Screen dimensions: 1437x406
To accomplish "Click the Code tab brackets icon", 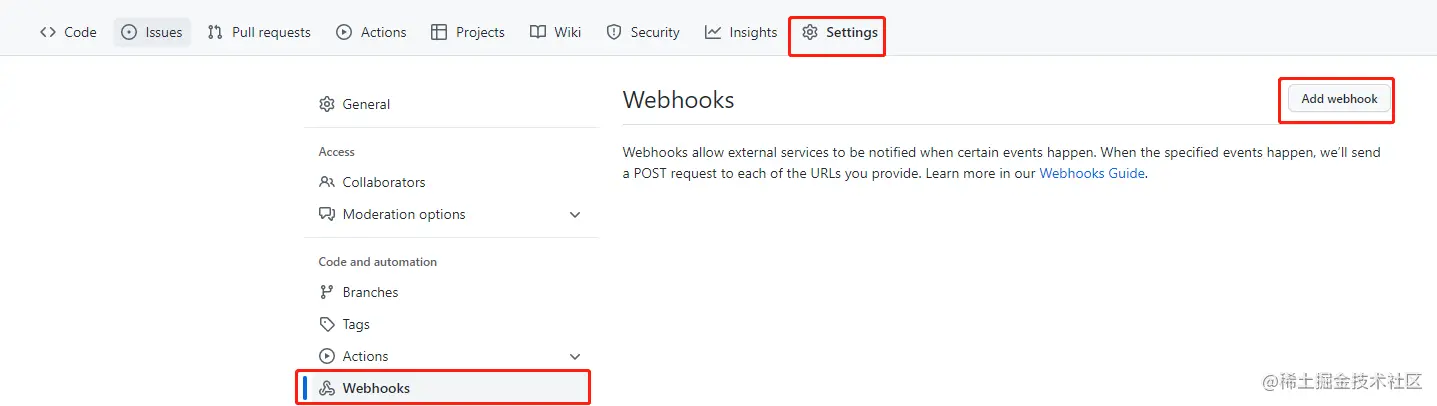I will tap(48, 32).
